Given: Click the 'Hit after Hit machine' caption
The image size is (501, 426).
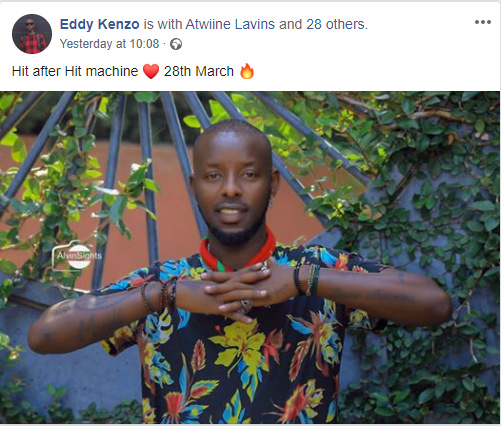Looking at the screenshot, I should click(x=75, y=71).
